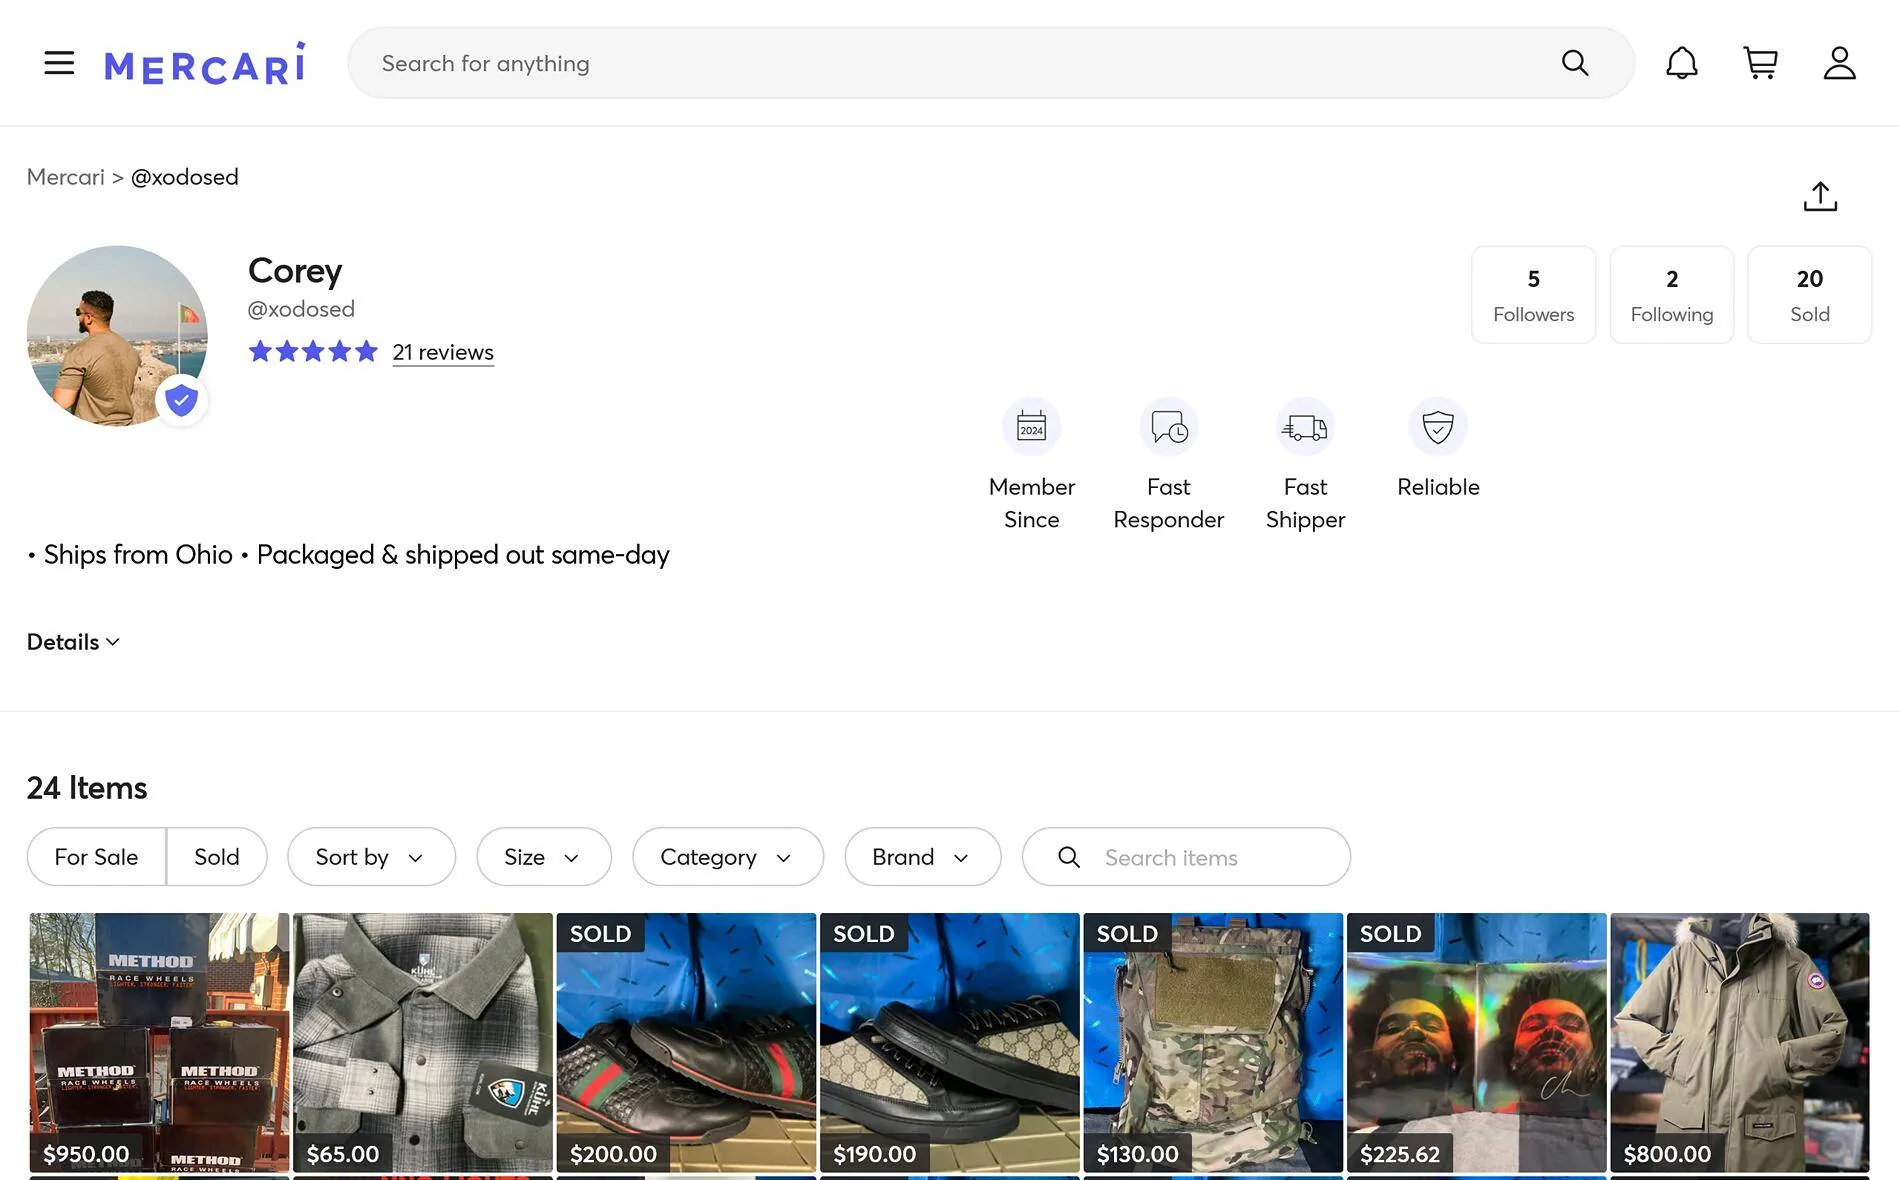Open the $950.00 Method wheels listing
Screen dimensions: 1900x1180
pos(159,1042)
